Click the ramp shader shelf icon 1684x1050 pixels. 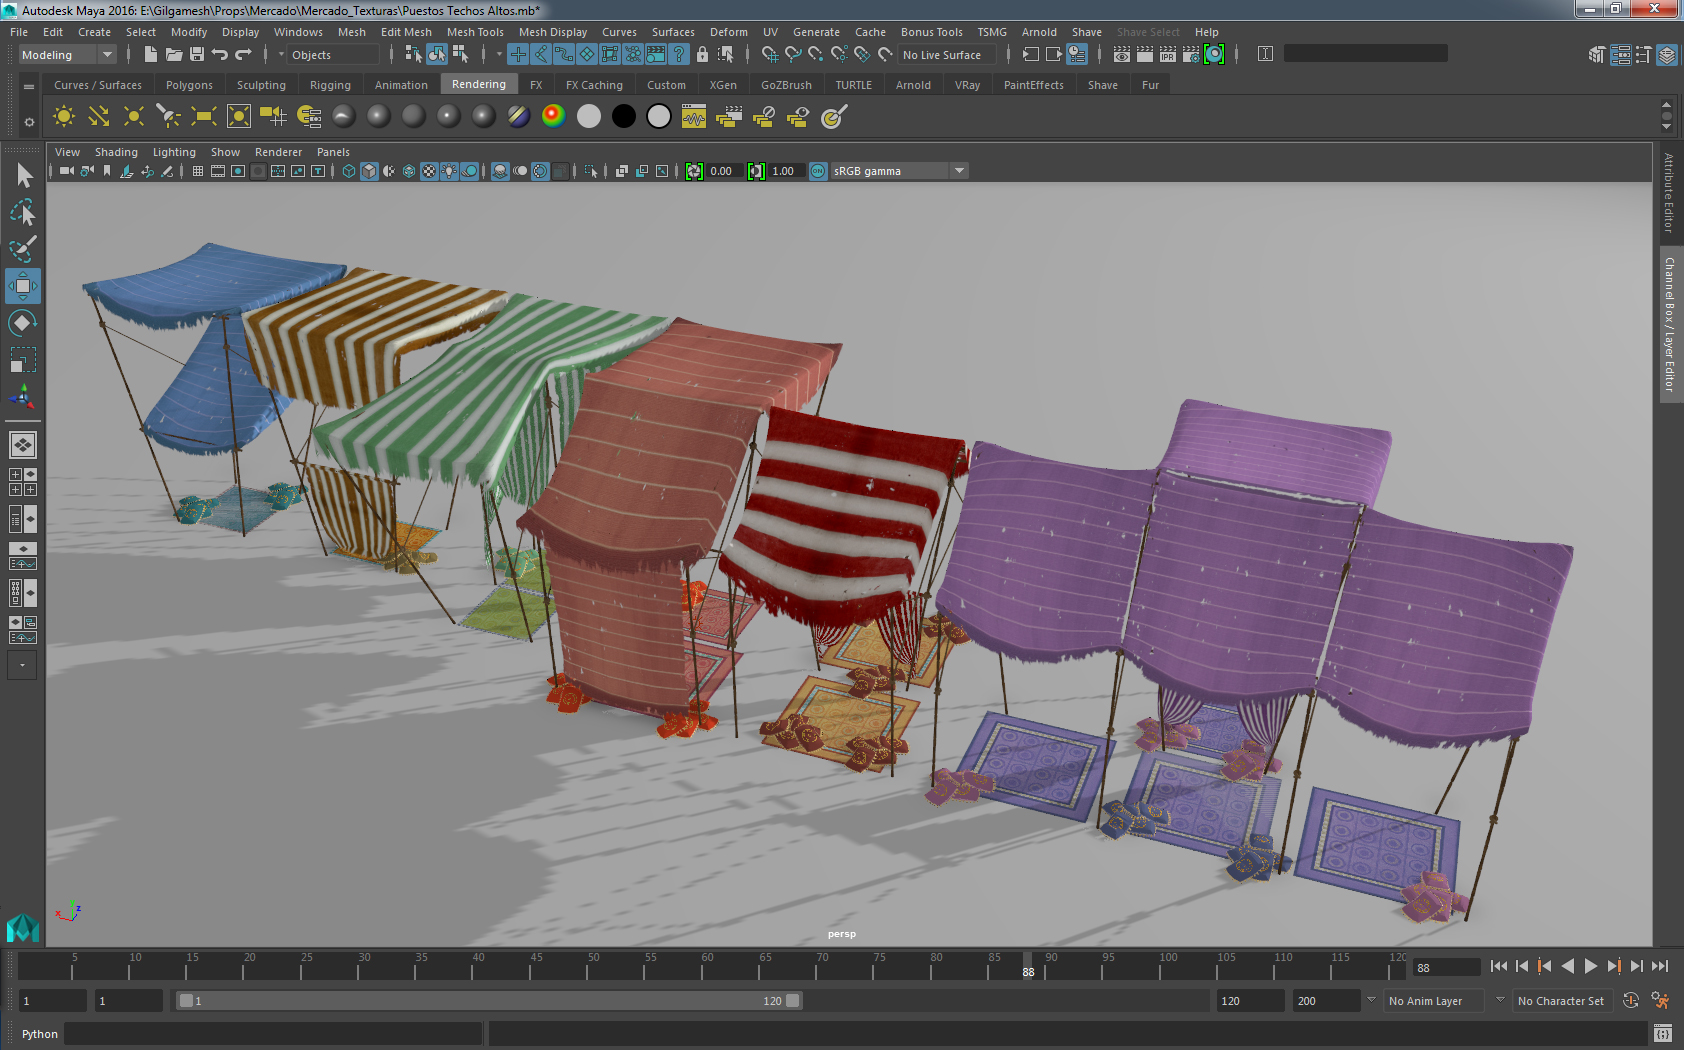point(553,117)
